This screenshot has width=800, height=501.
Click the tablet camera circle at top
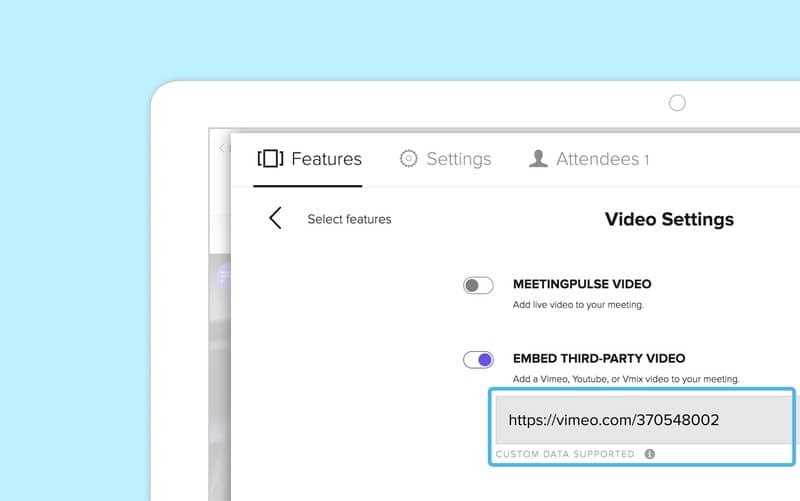pyautogui.click(x=677, y=103)
